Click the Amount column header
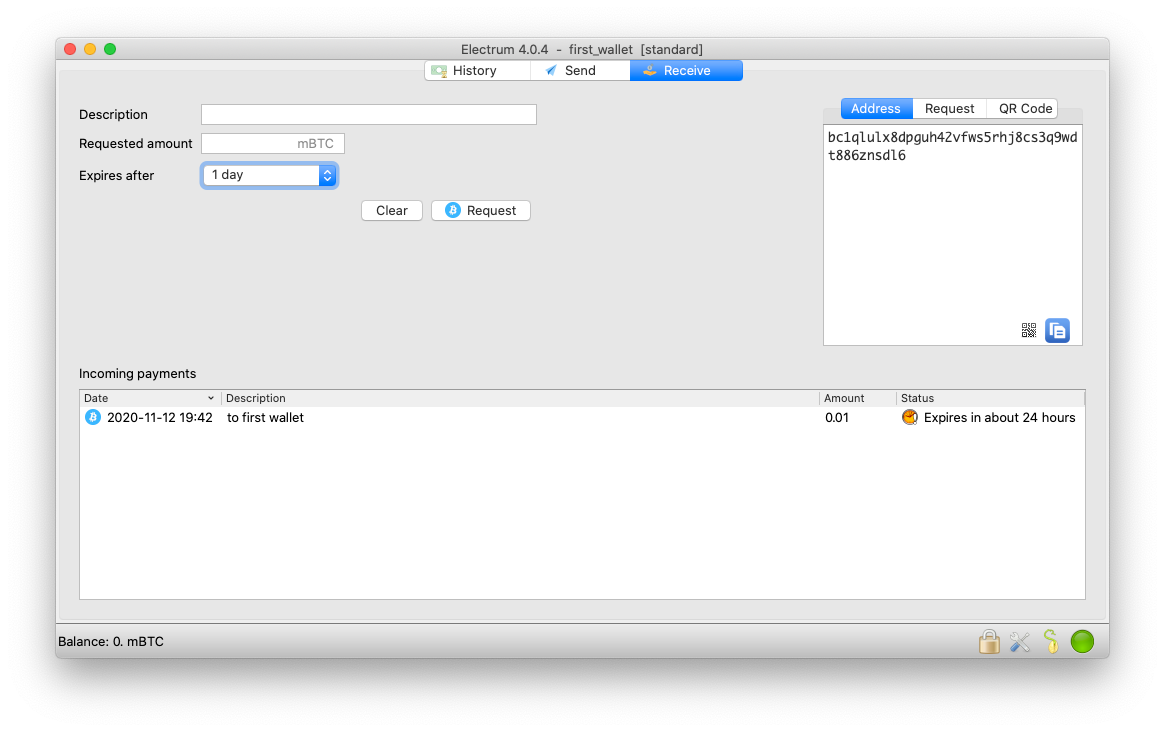 [857, 398]
